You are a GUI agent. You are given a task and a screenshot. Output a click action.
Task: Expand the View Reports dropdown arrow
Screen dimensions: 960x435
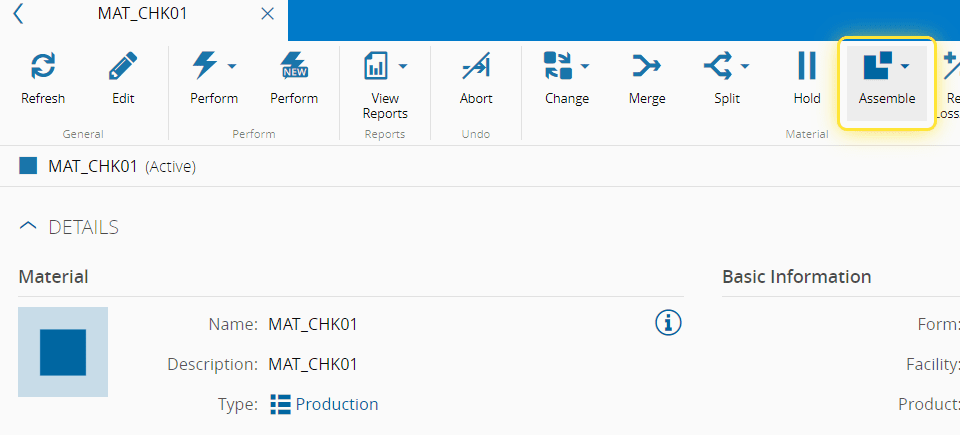[403, 67]
